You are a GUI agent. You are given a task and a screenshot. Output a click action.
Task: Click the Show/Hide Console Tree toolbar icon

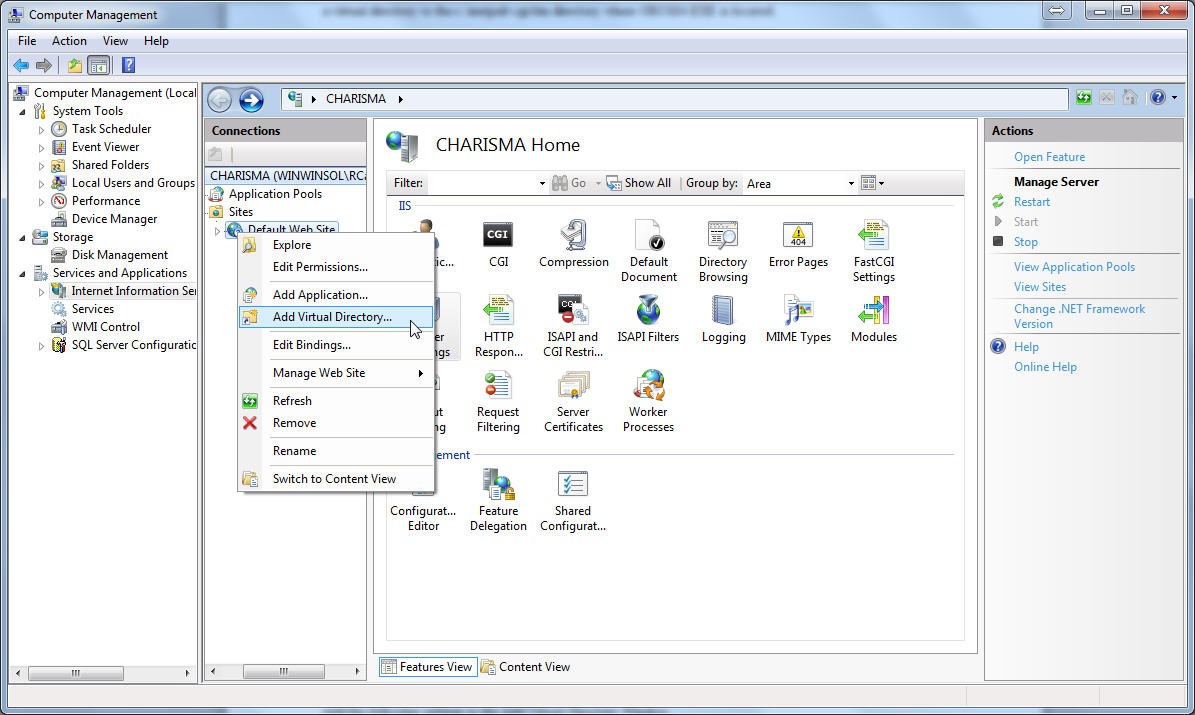(x=98, y=66)
